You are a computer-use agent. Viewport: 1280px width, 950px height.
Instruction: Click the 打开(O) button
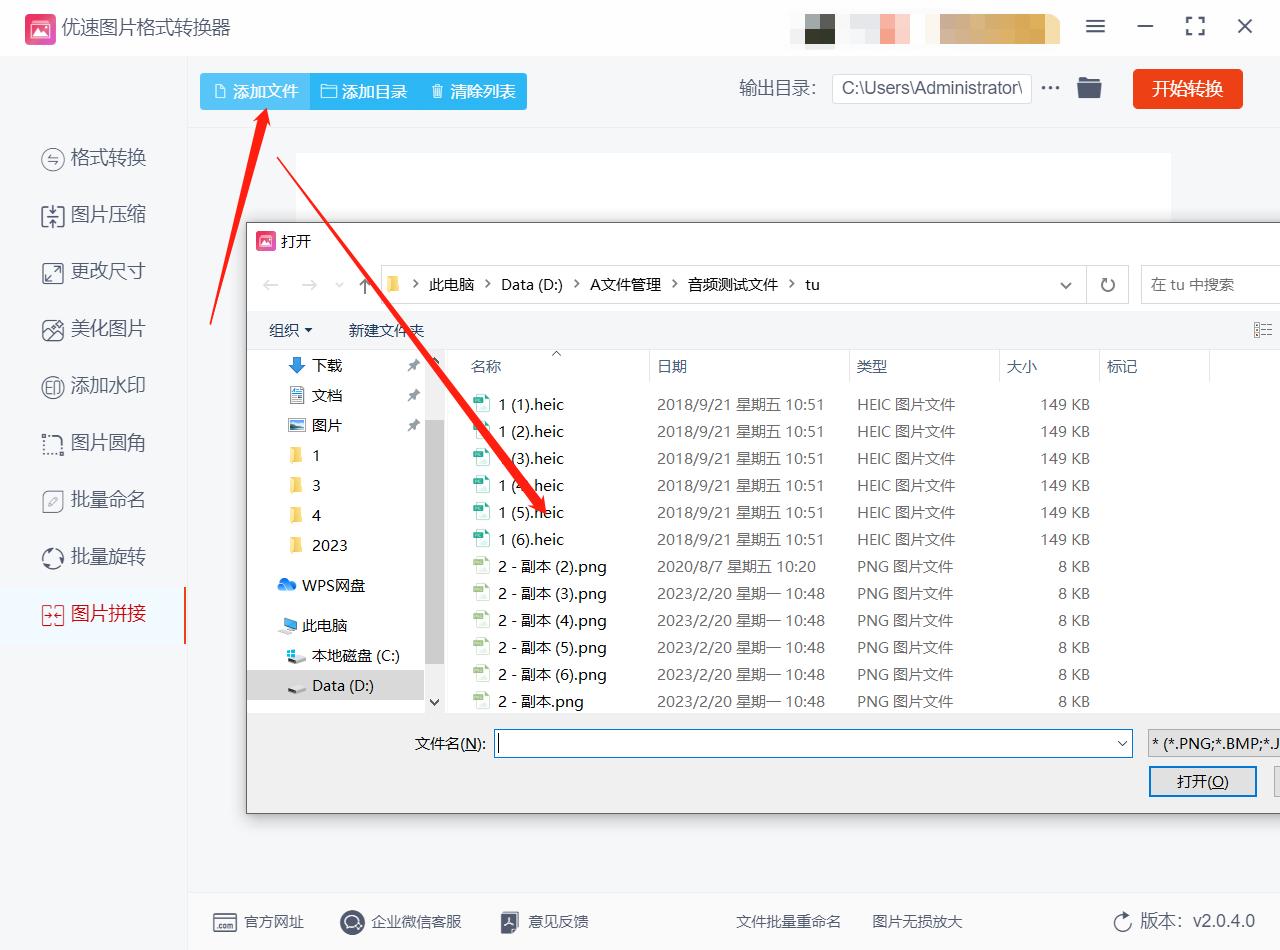click(1202, 781)
